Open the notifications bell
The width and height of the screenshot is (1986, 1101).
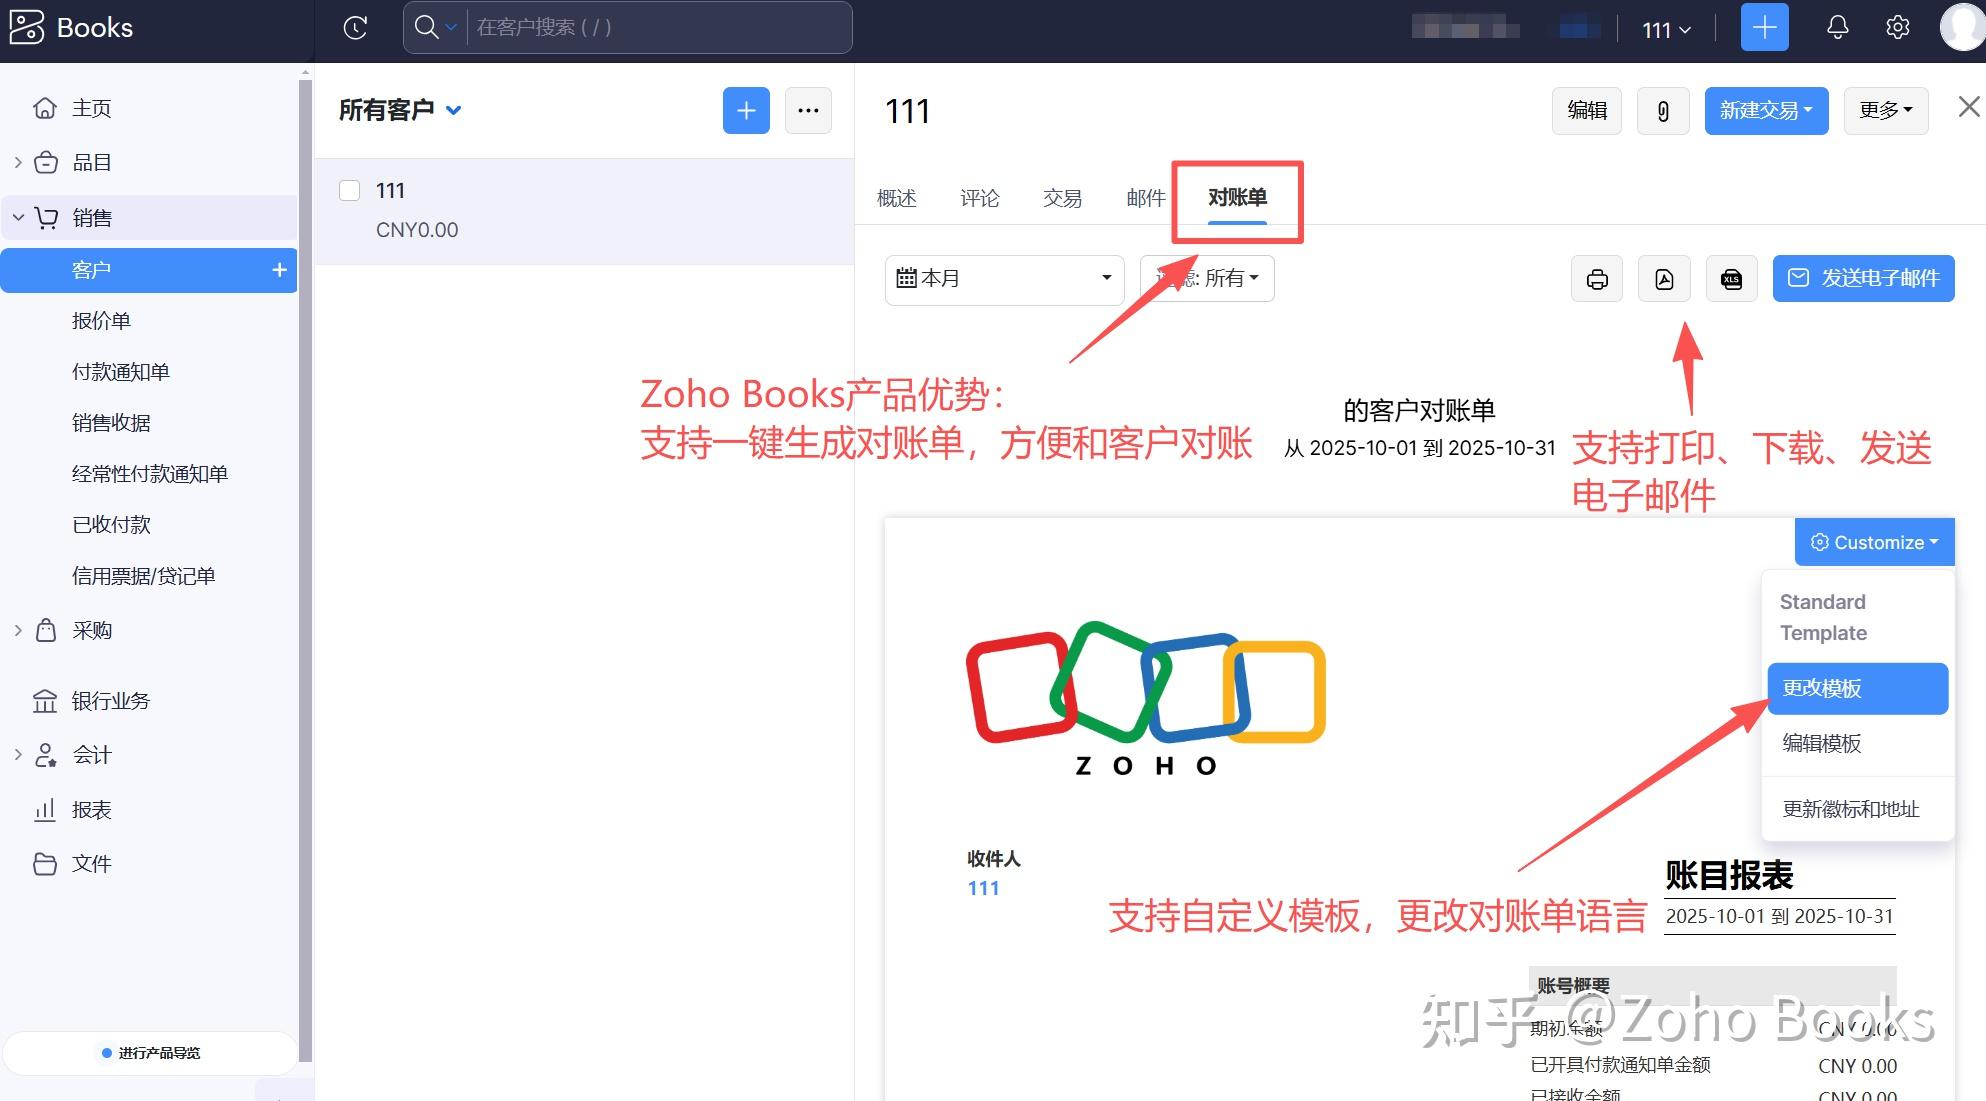(1837, 27)
